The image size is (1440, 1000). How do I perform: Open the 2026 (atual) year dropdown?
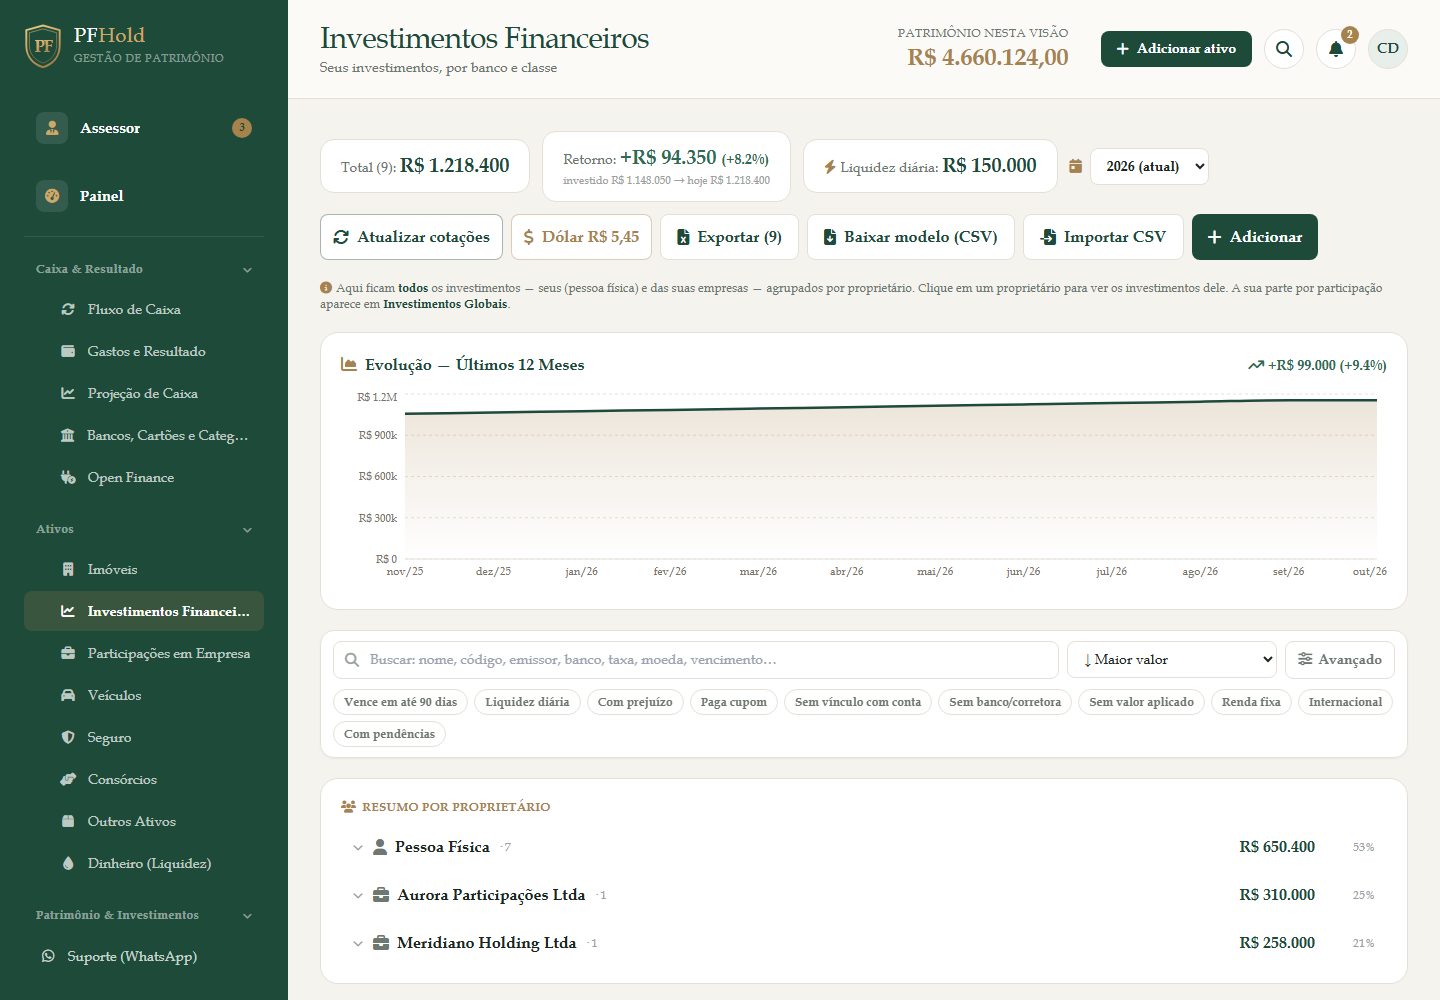tap(1149, 166)
